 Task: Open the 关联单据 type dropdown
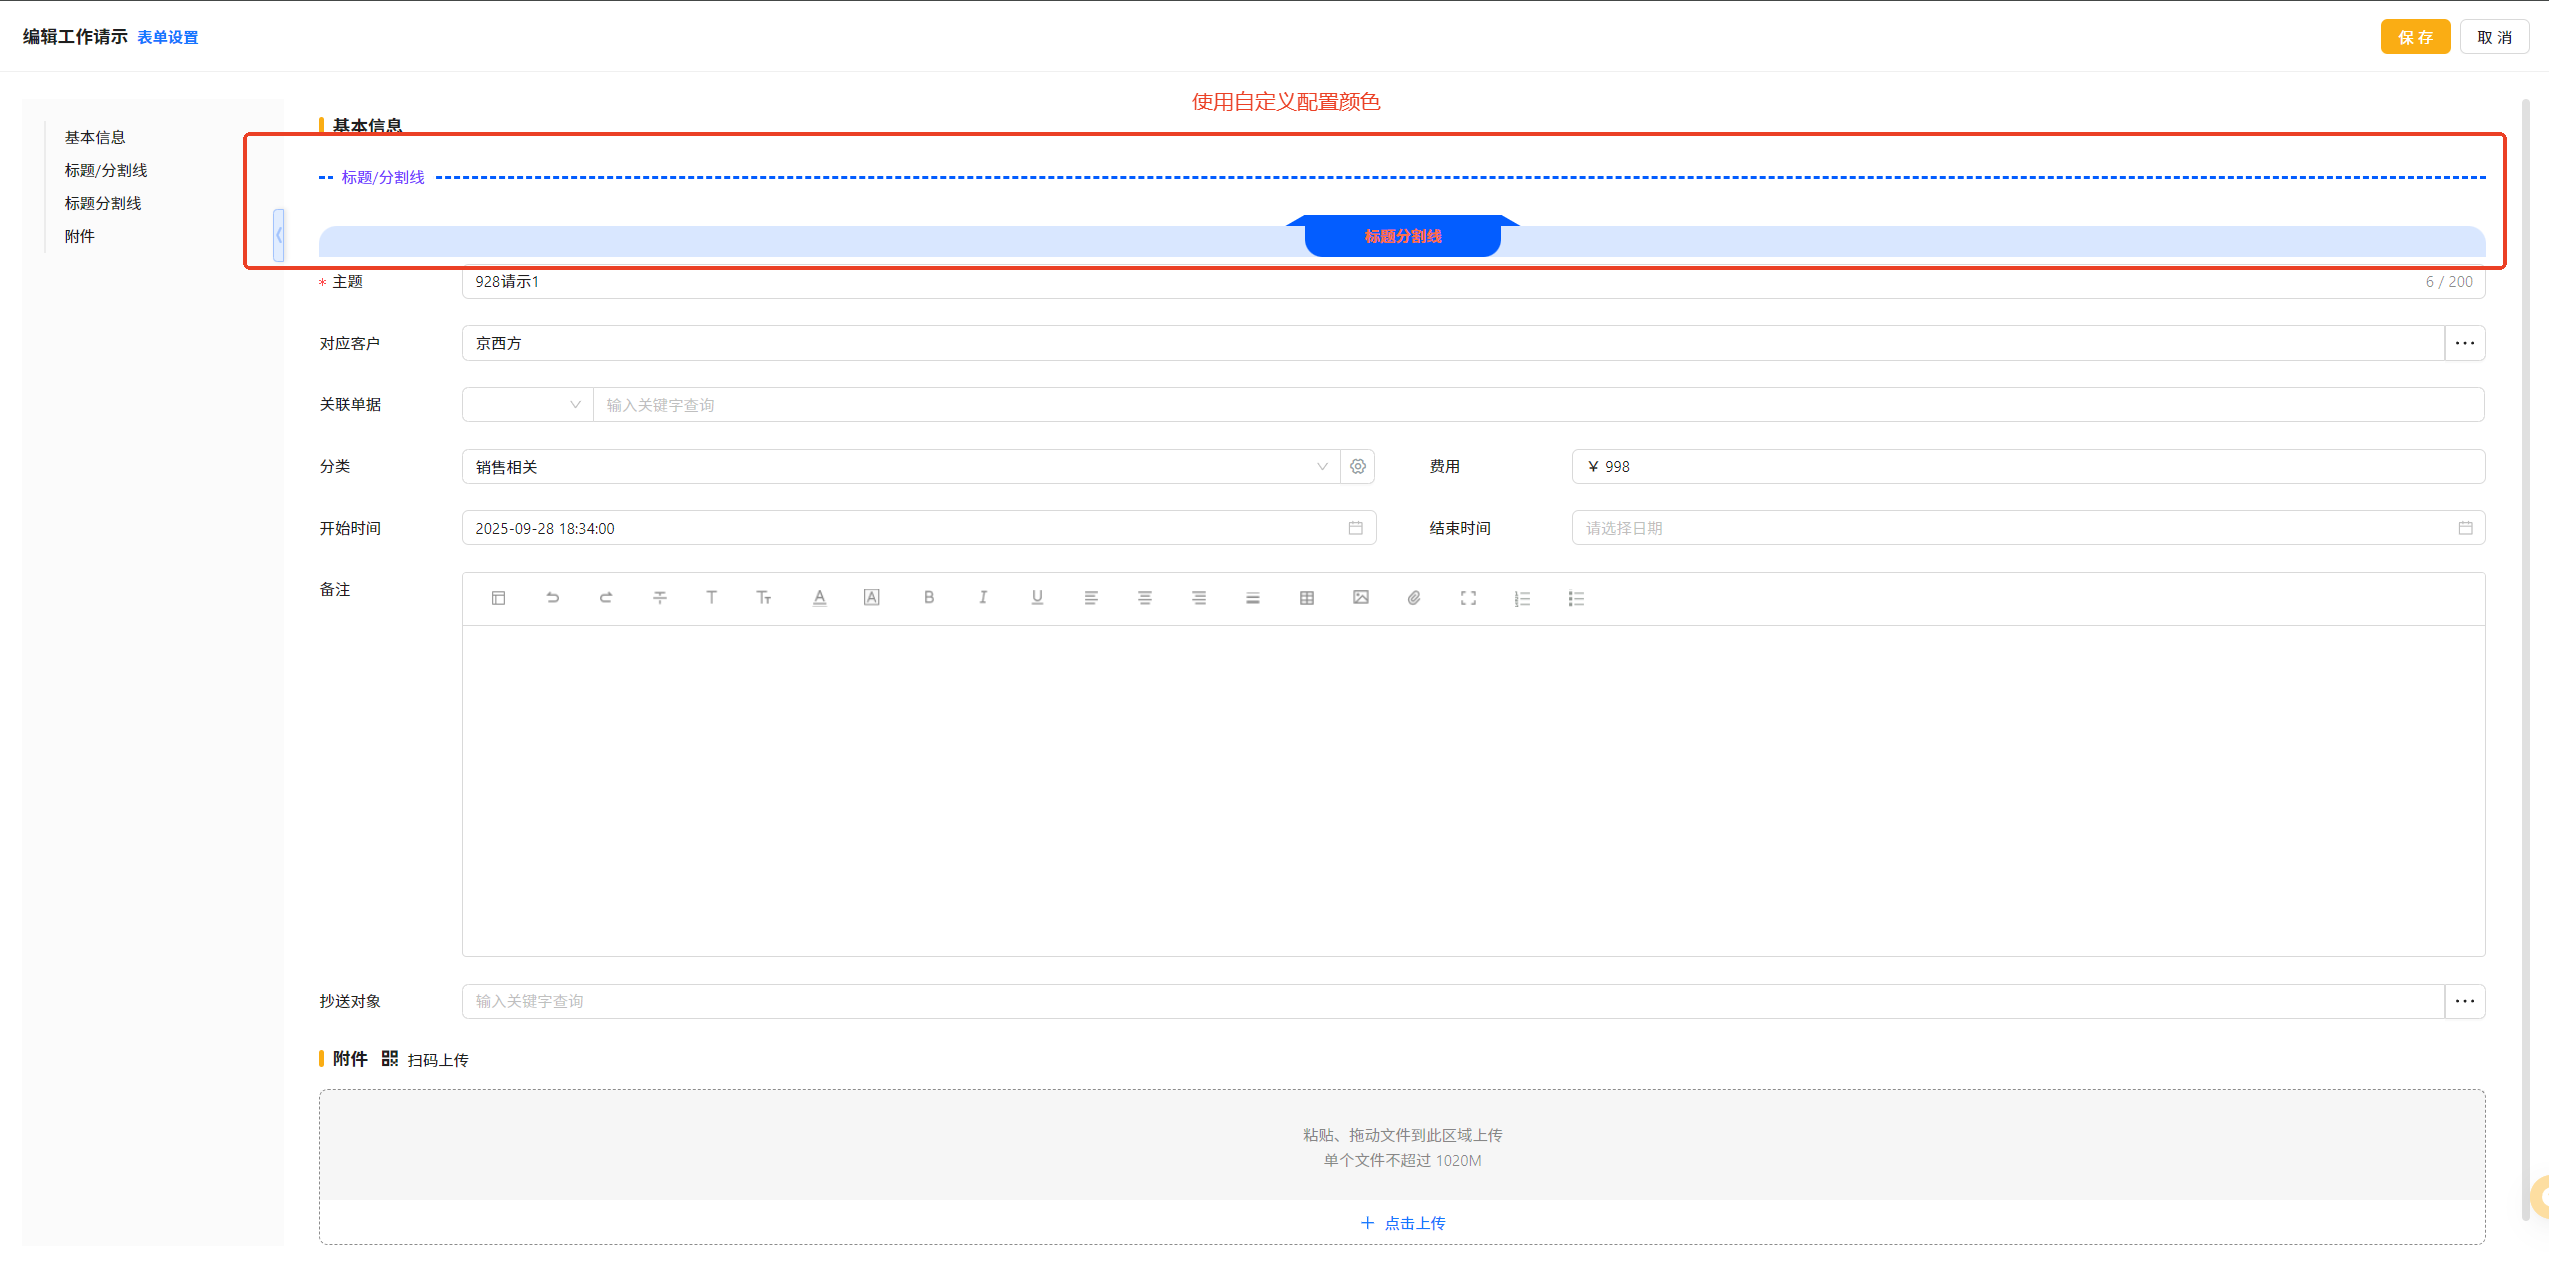point(527,405)
